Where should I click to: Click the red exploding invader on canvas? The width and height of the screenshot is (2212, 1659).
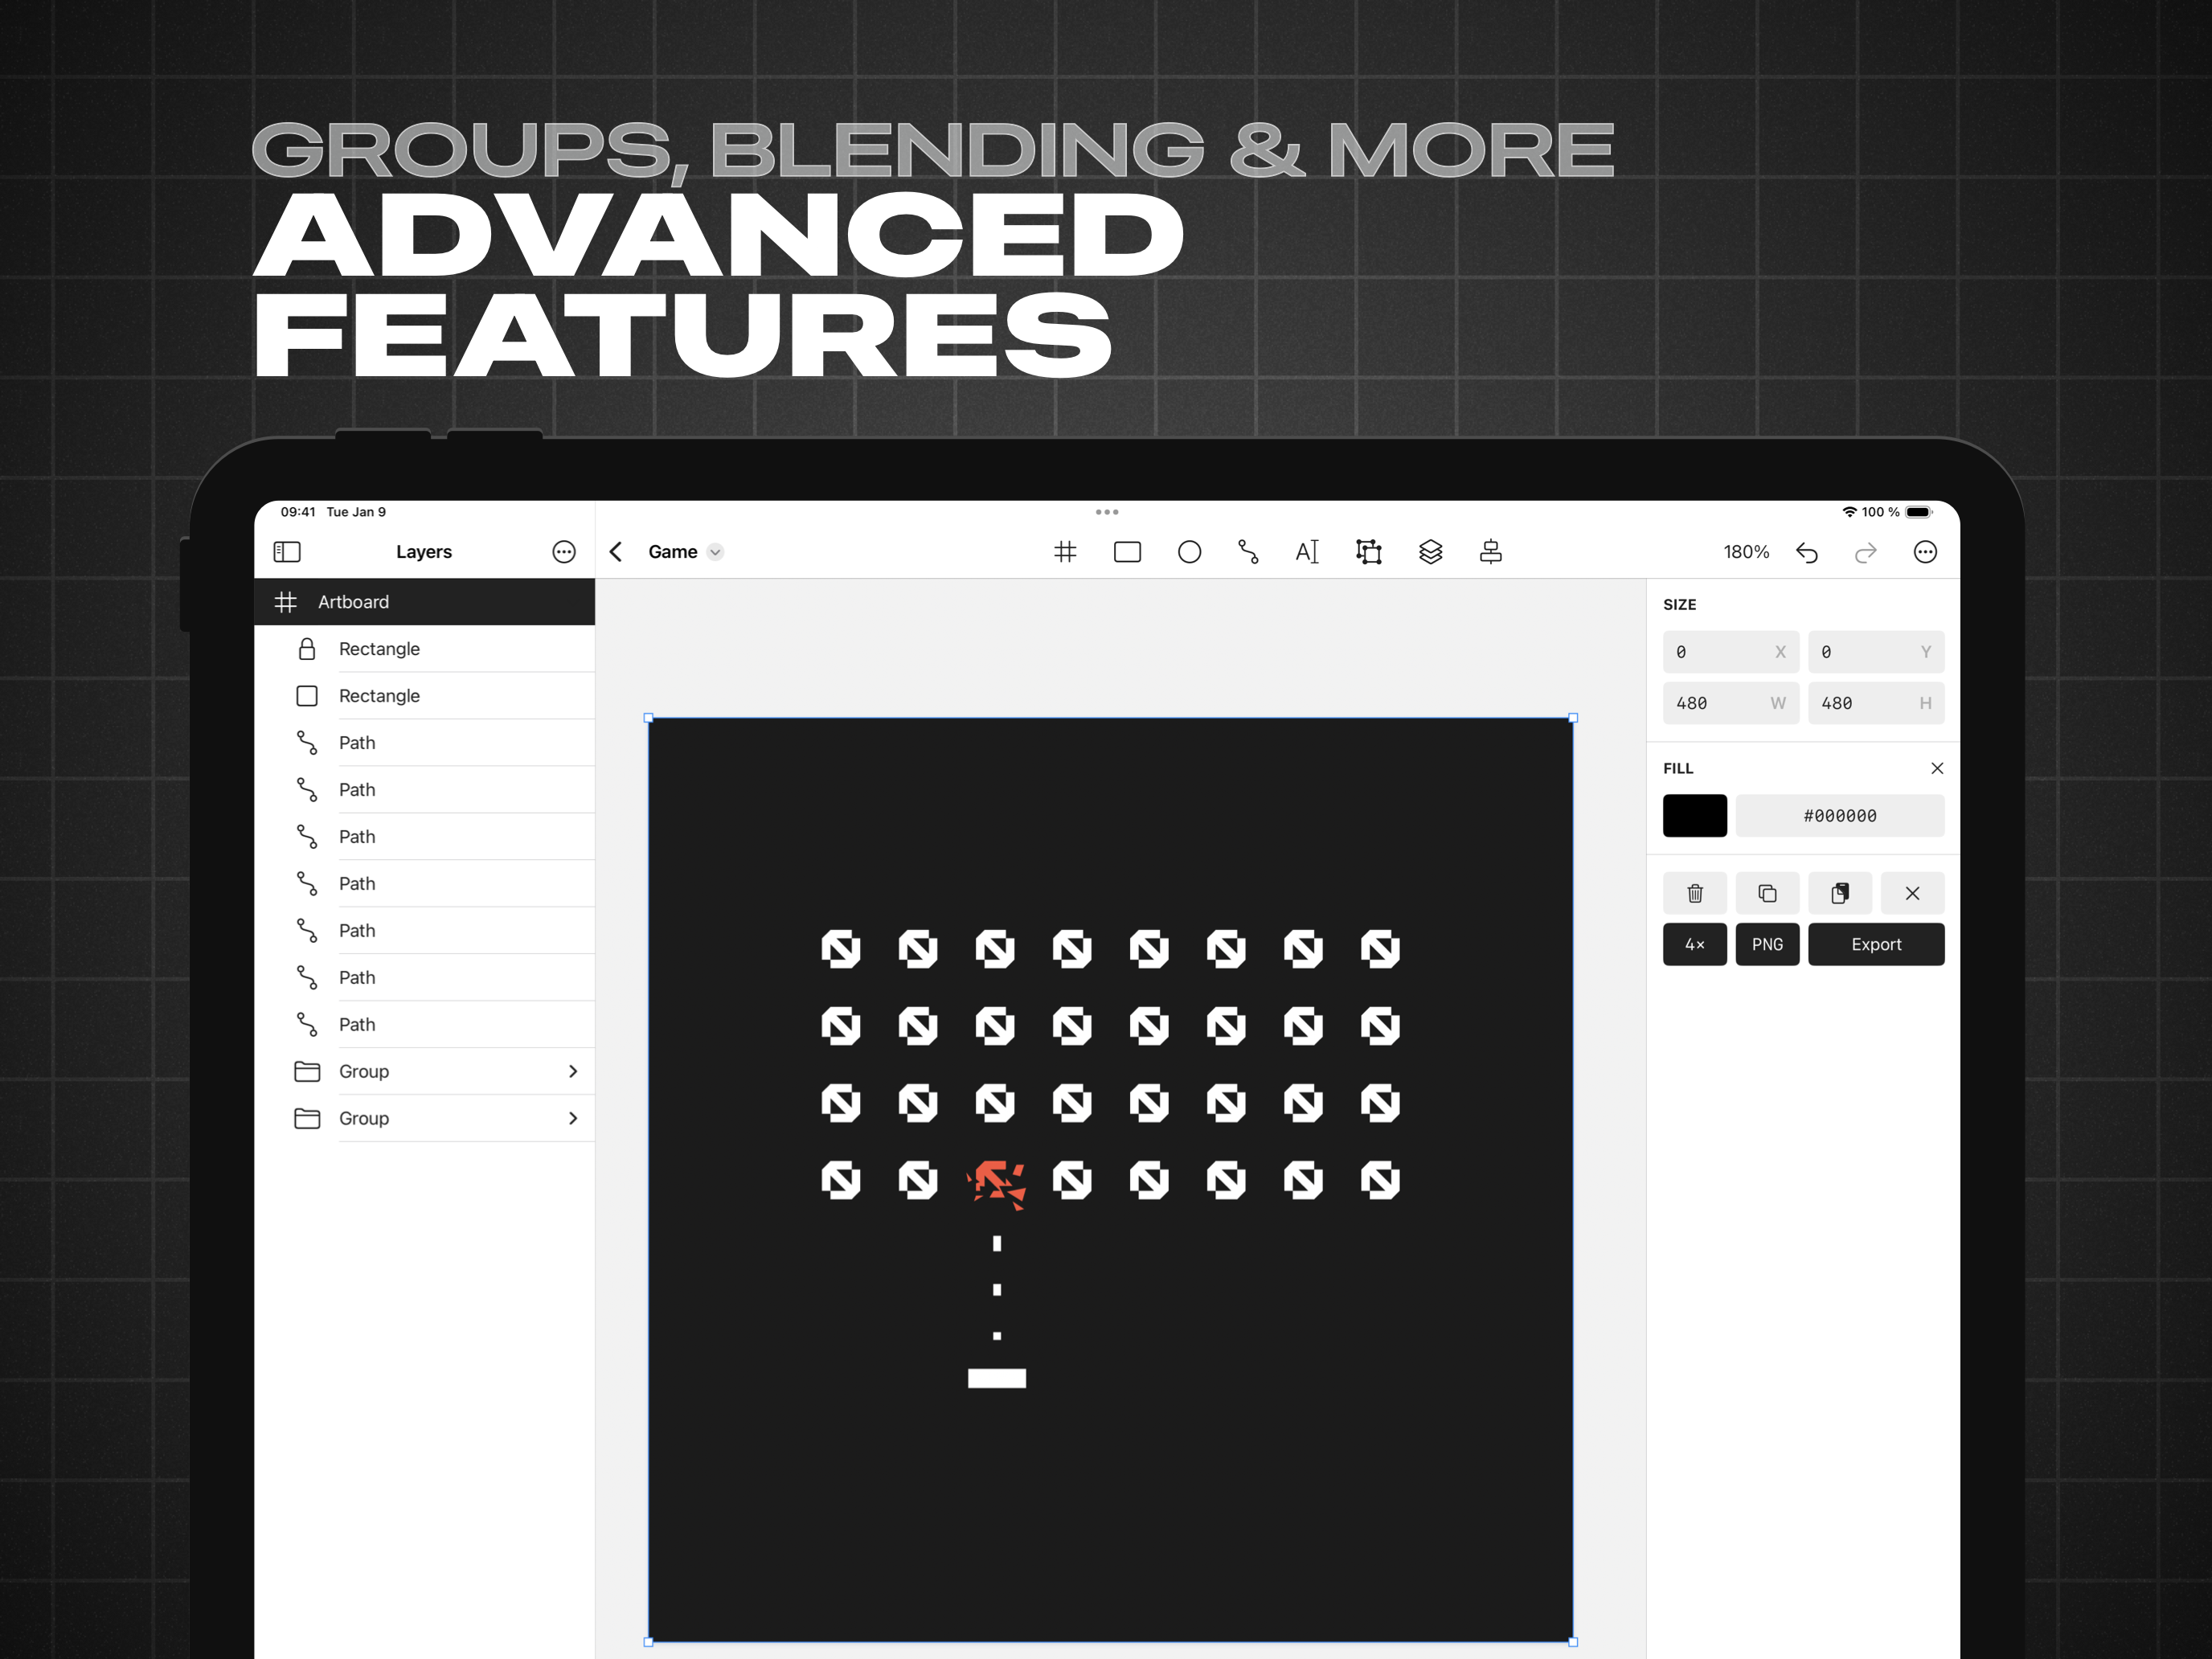(996, 1184)
